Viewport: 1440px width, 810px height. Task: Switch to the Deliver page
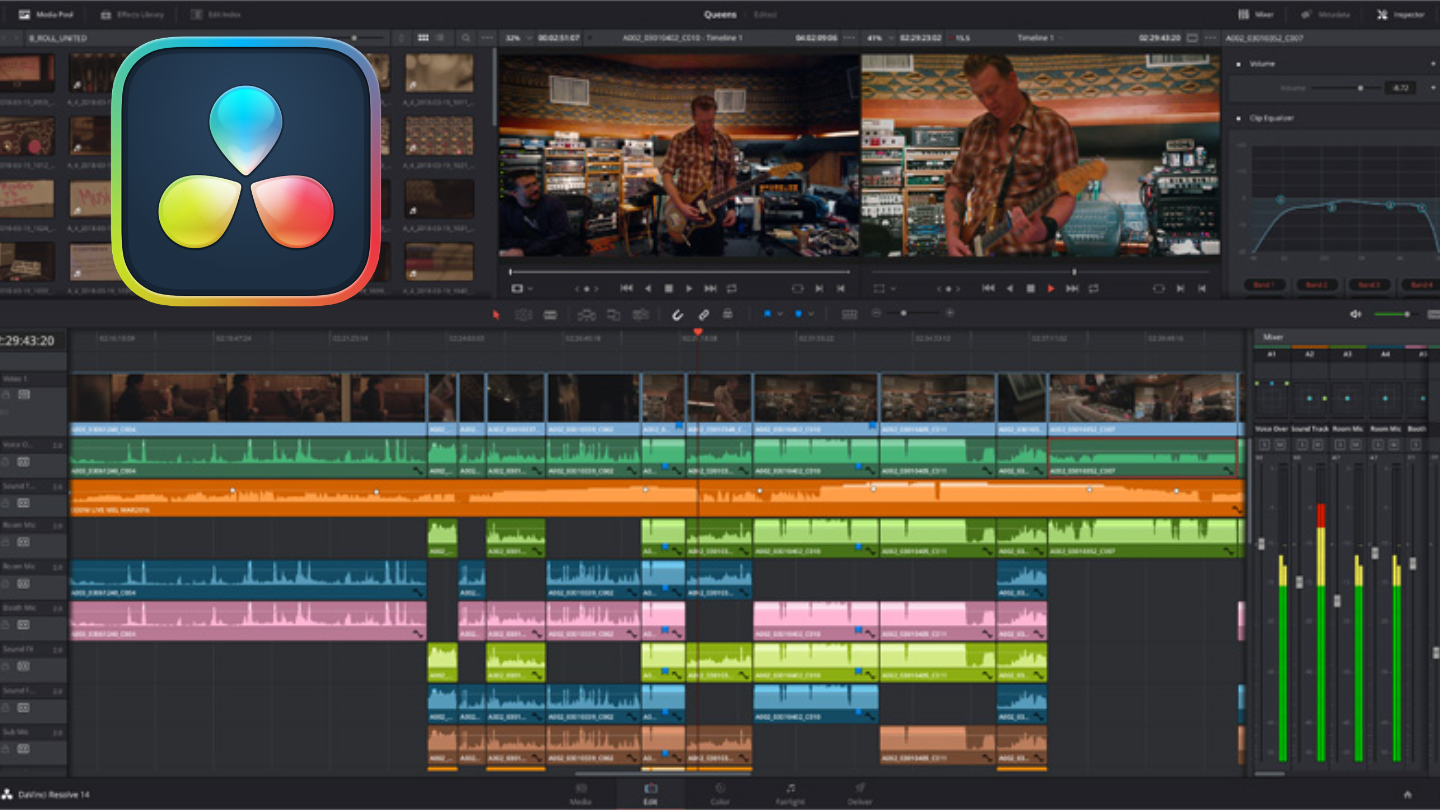[860, 793]
